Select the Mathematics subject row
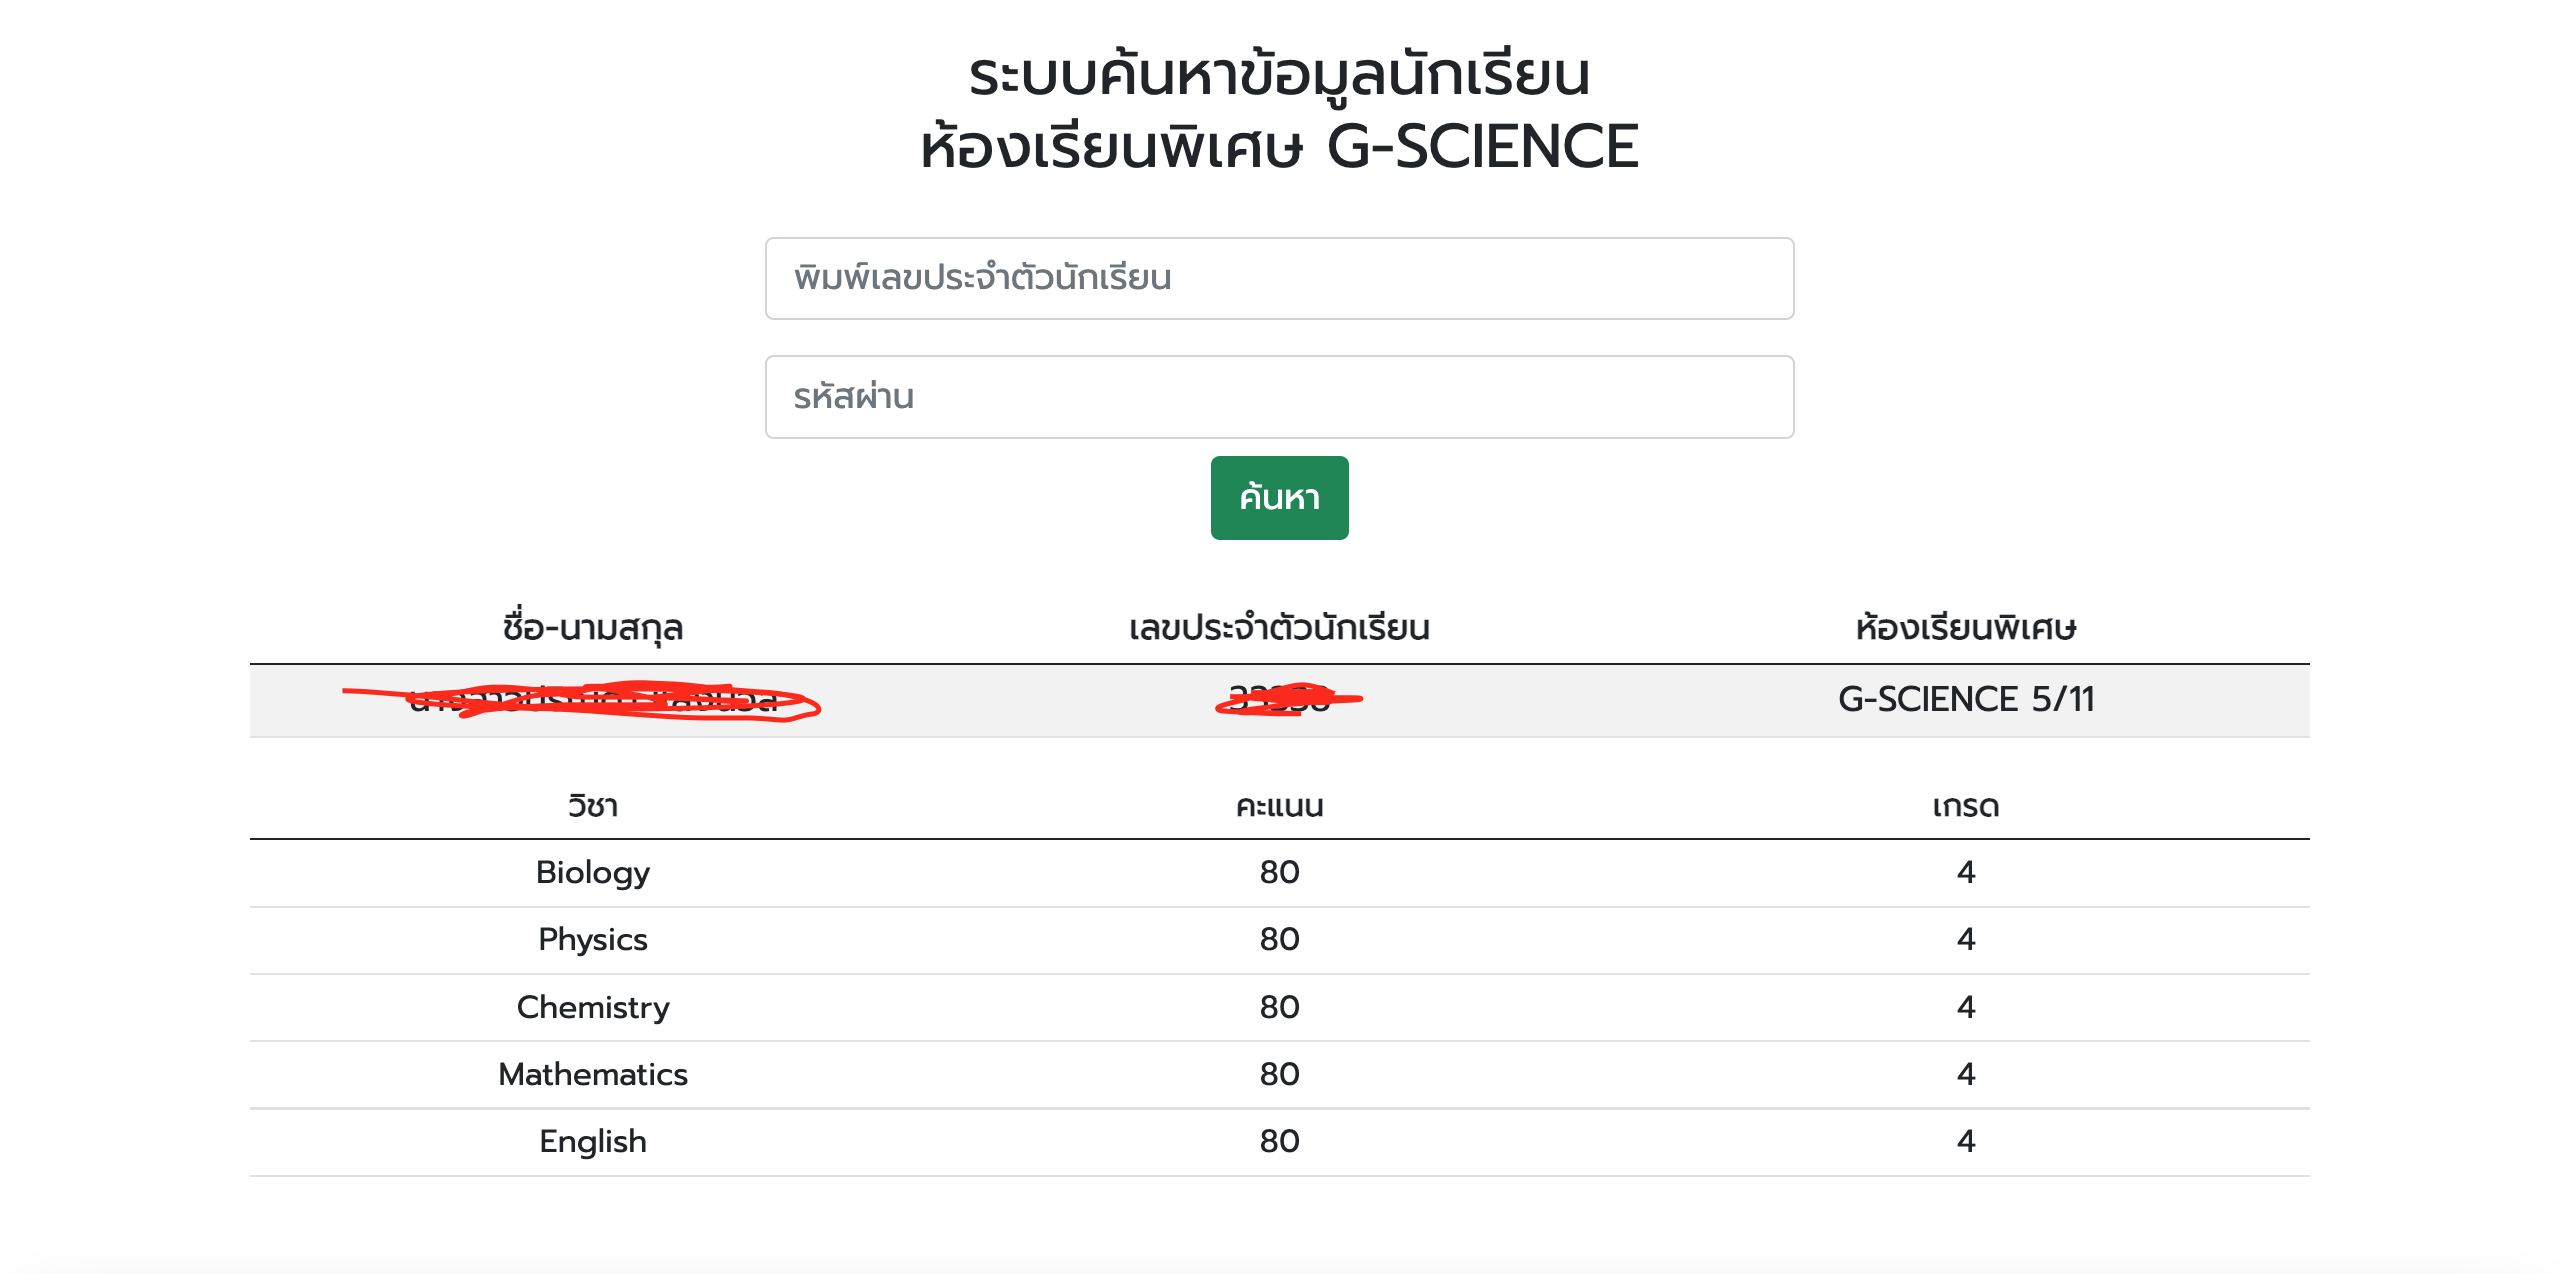 (592, 1074)
